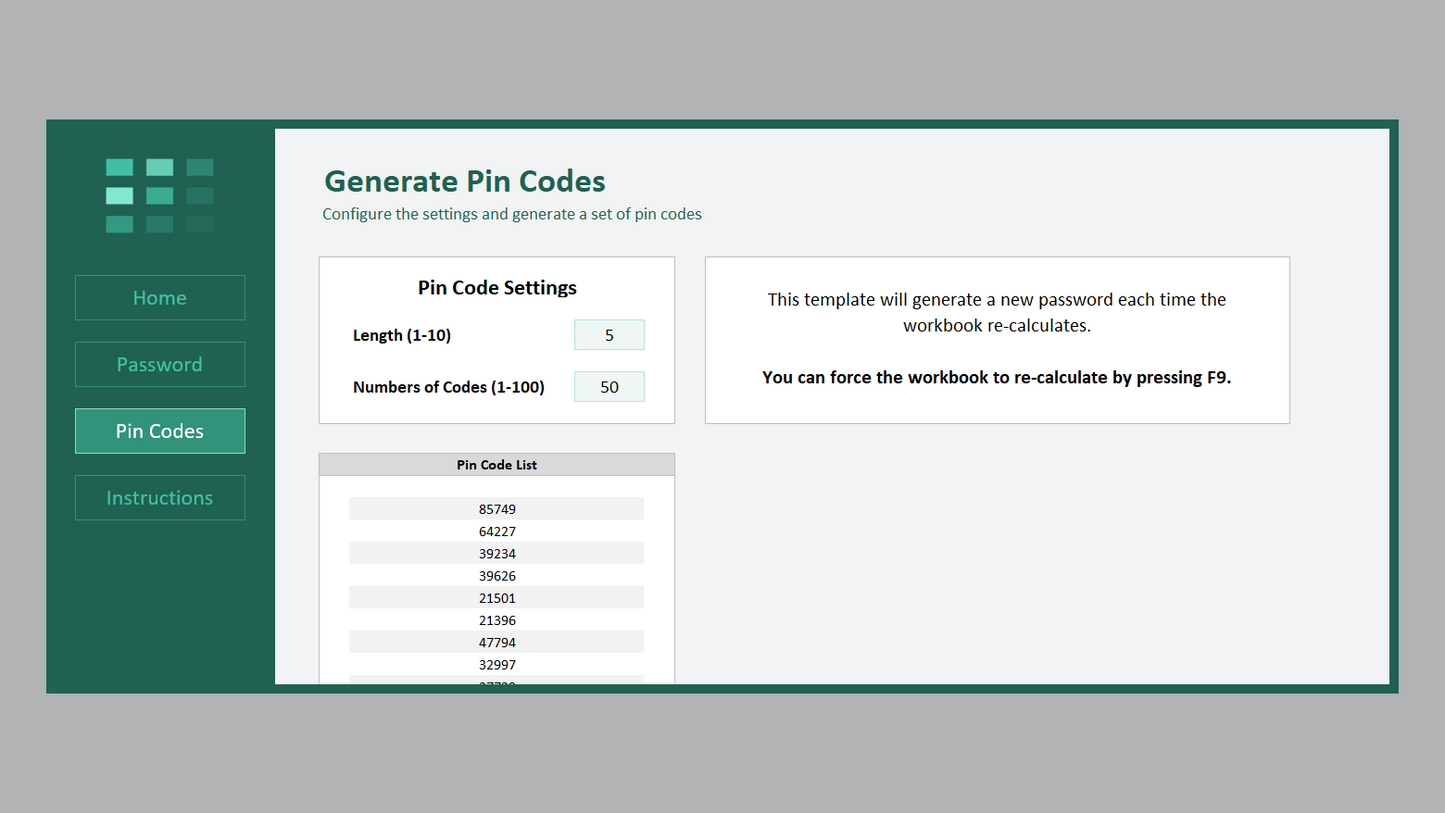Open the Password generator page
This screenshot has height=813, width=1445.
tap(160, 365)
